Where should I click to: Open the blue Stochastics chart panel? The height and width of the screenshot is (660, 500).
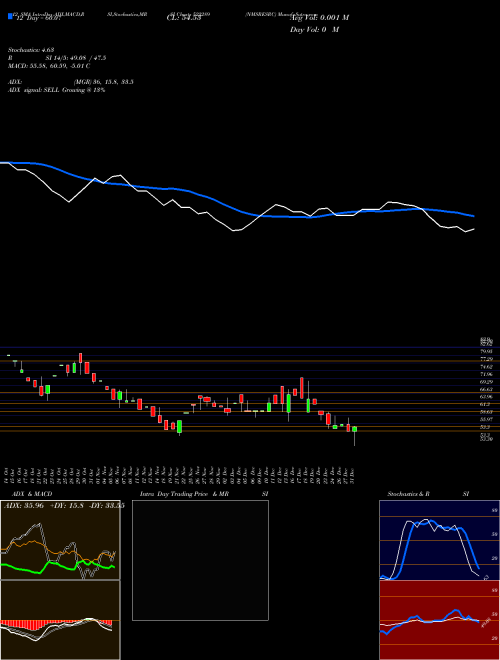pos(439,540)
